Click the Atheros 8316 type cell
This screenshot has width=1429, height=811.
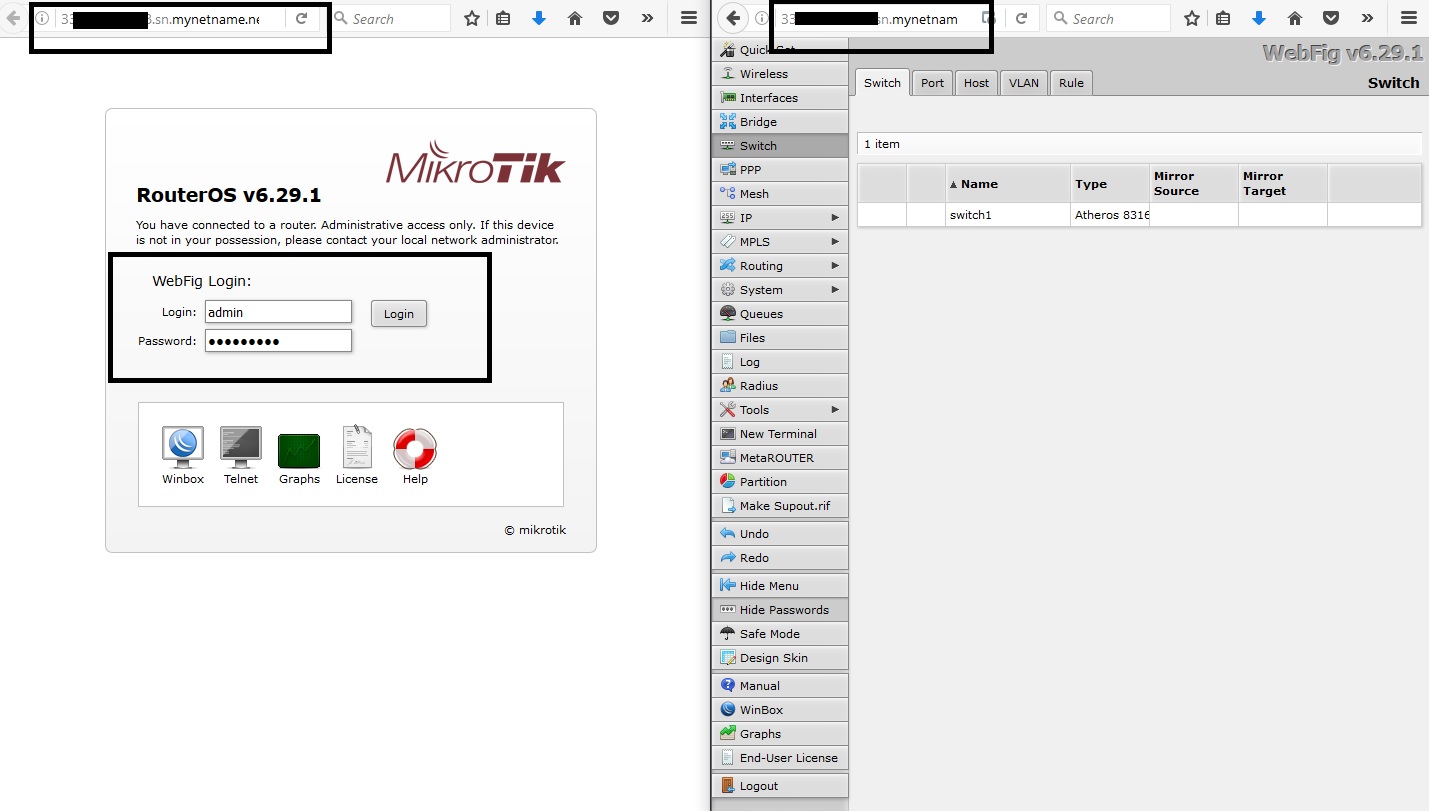(x=1110, y=215)
